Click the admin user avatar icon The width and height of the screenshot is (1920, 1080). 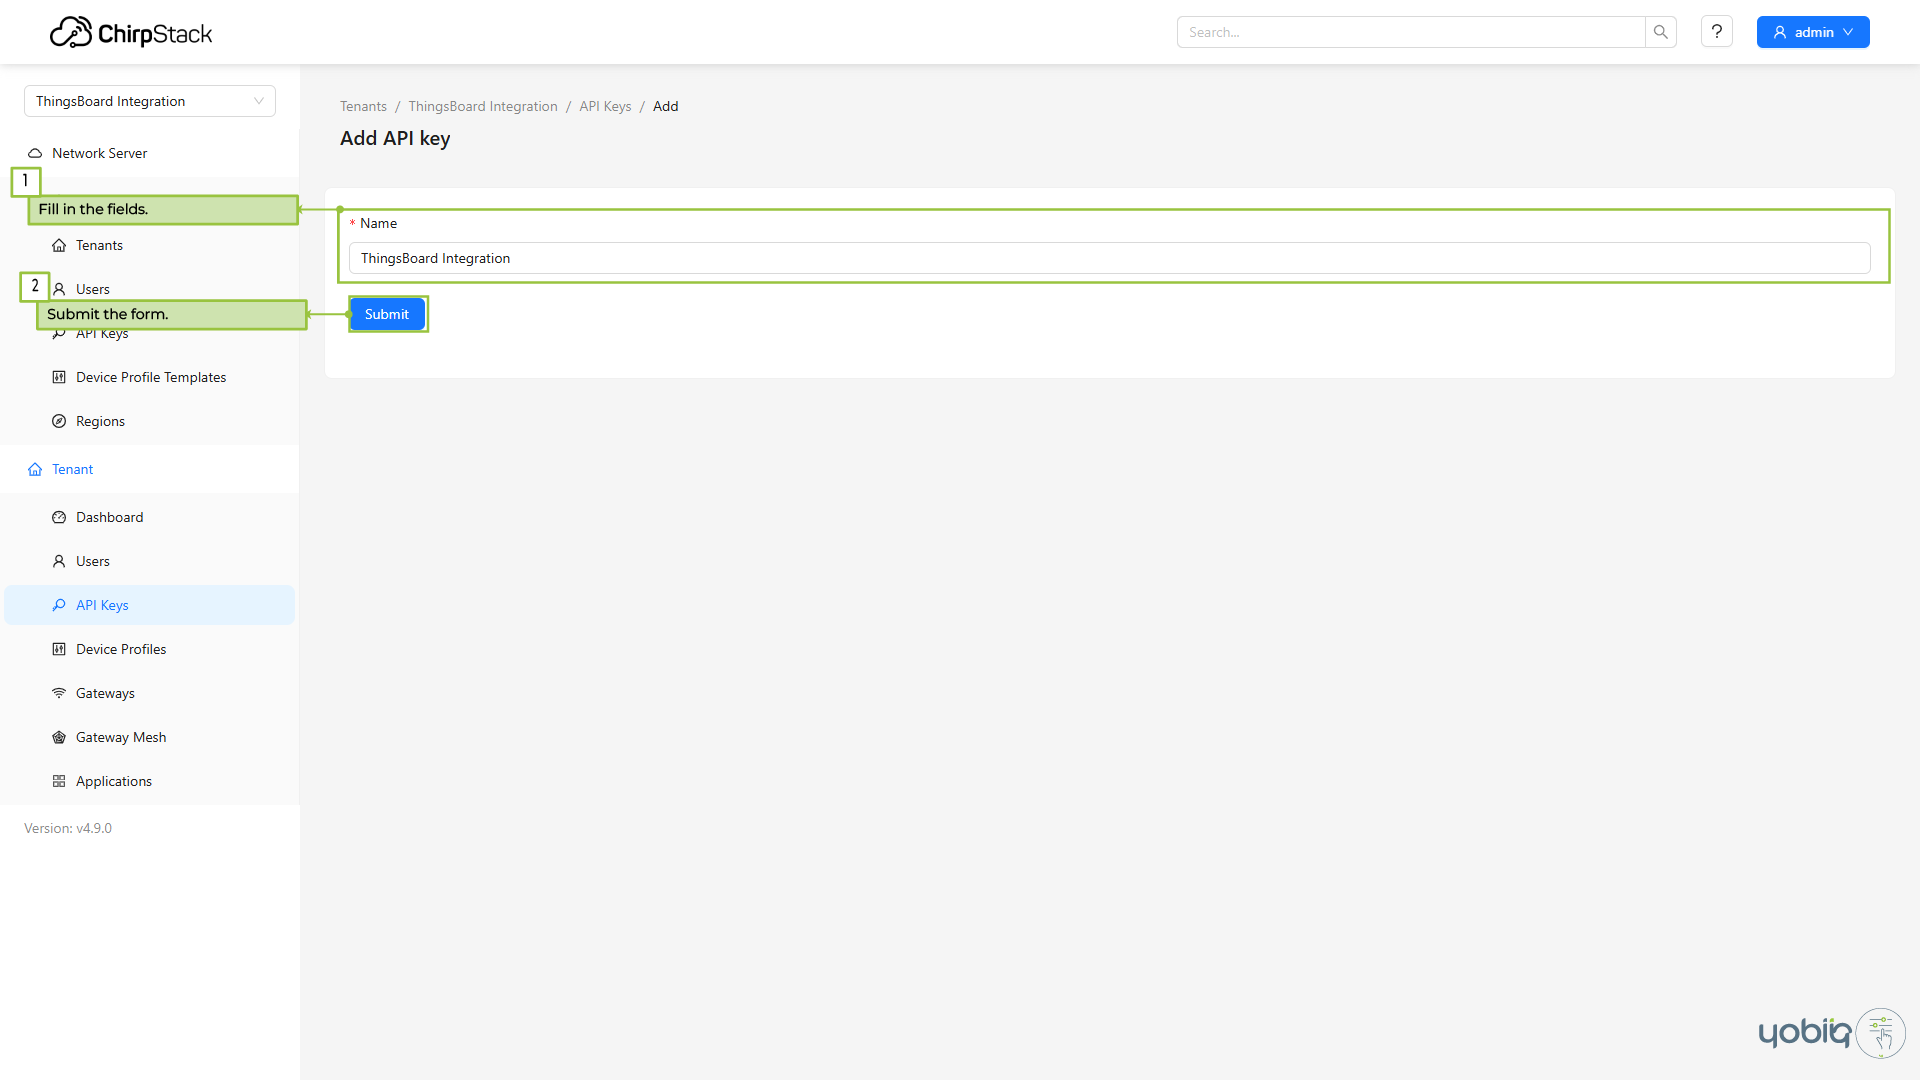pyautogui.click(x=1780, y=33)
